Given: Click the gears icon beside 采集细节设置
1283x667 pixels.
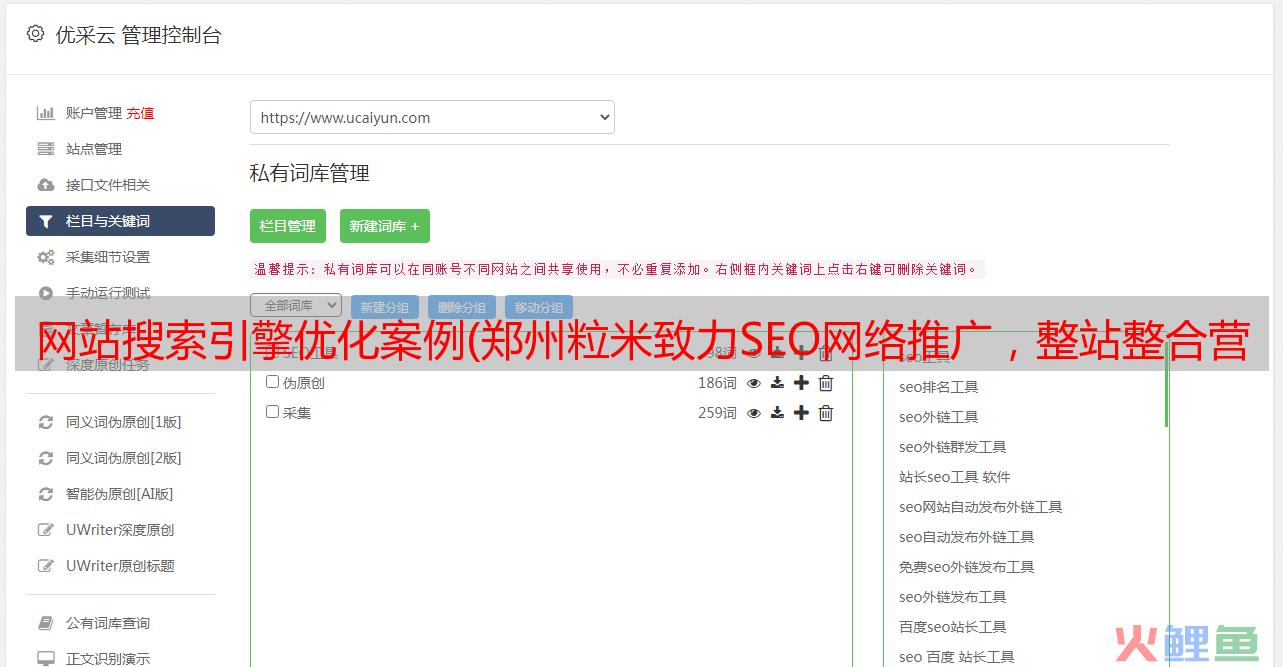Looking at the screenshot, I should pyautogui.click(x=46, y=257).
